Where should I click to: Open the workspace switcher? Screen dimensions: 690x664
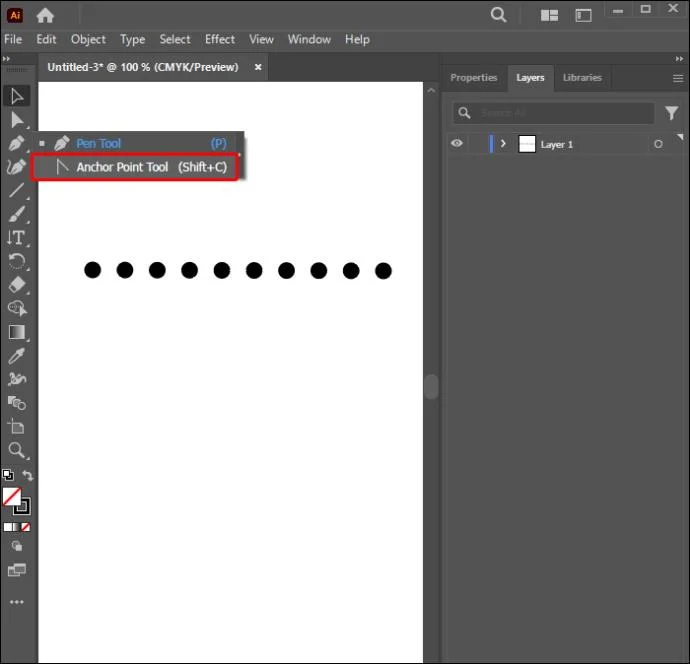click(584, 15)
